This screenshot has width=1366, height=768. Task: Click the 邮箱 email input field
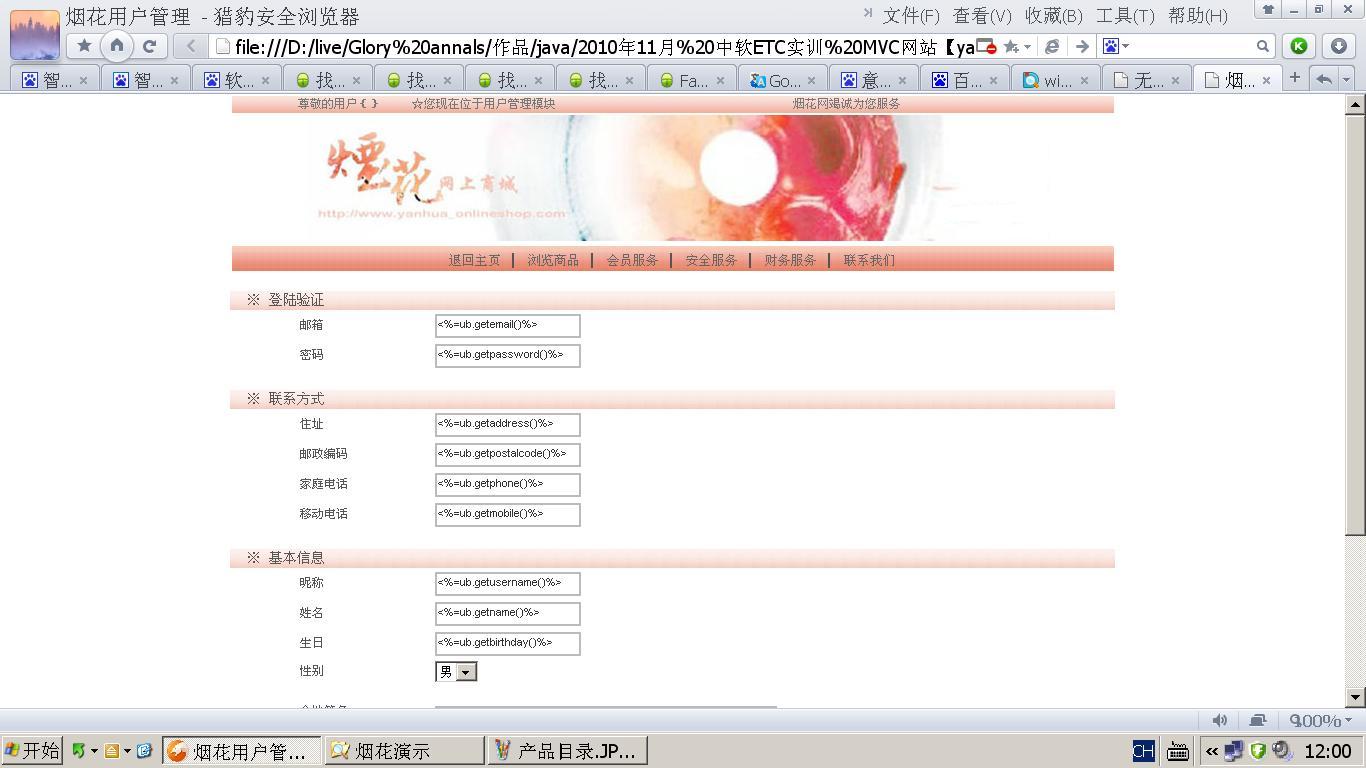(507, 326)
